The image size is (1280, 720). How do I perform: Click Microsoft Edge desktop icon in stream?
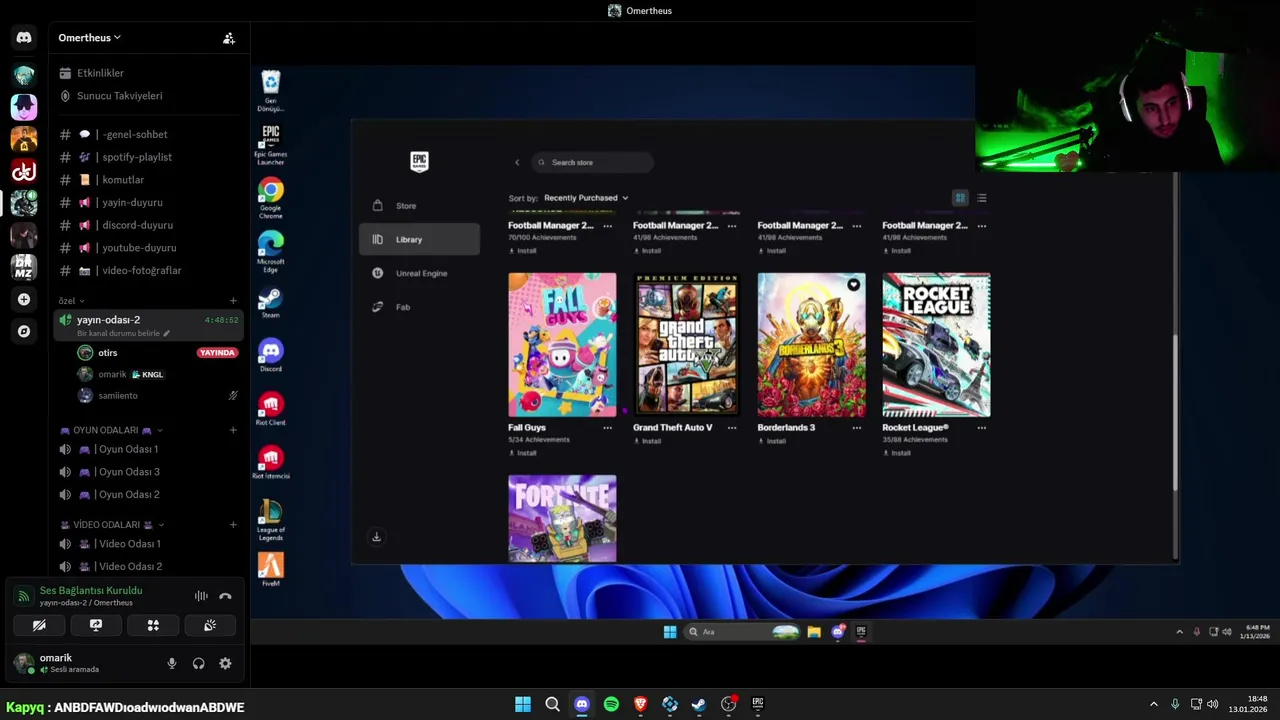click(x=270, y=251)
